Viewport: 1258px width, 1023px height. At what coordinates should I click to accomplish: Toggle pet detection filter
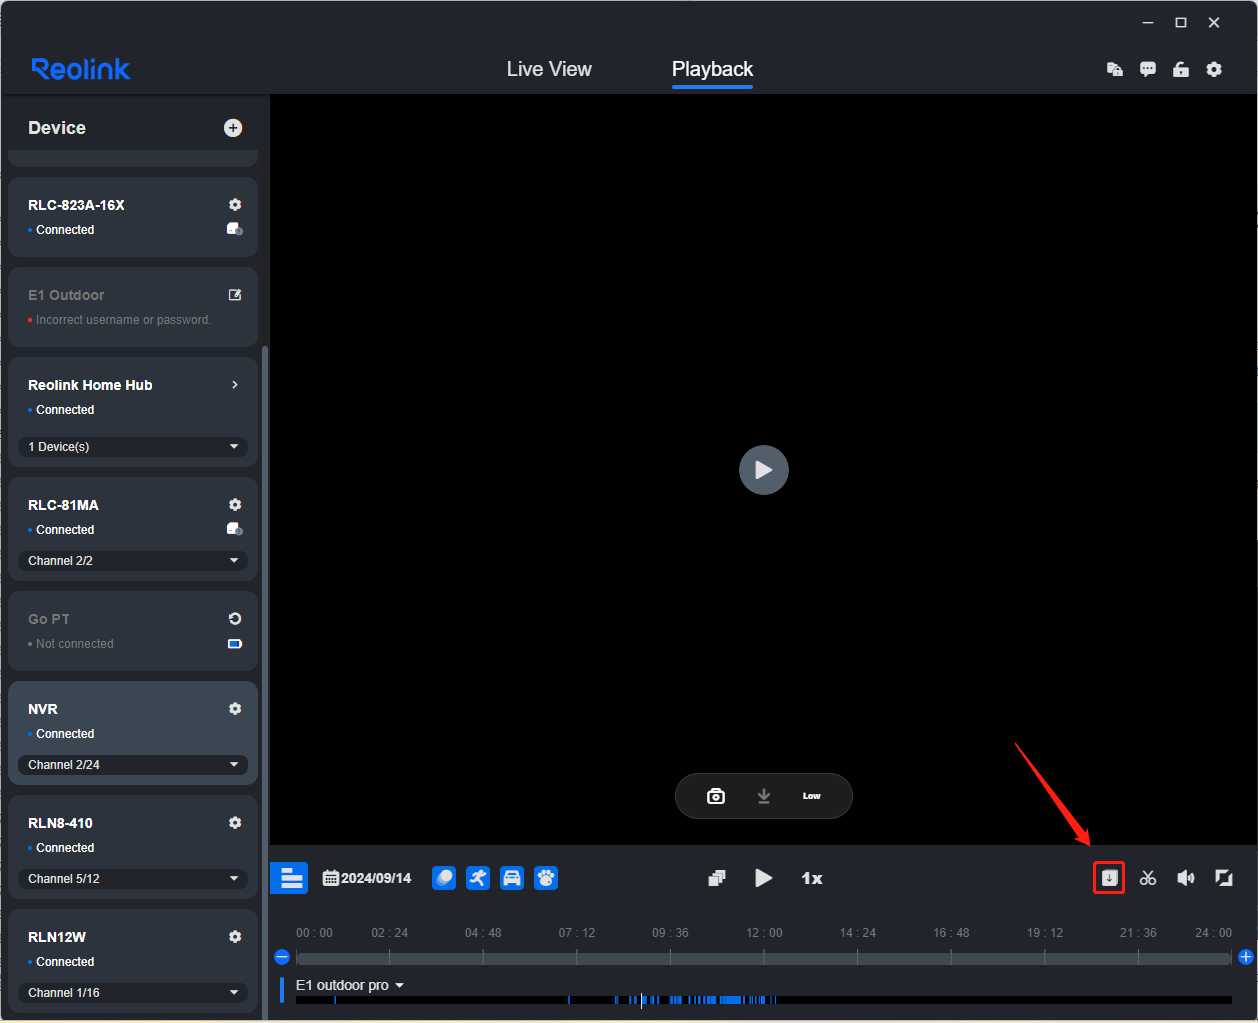pyautogui.click(x=546, y=878)
